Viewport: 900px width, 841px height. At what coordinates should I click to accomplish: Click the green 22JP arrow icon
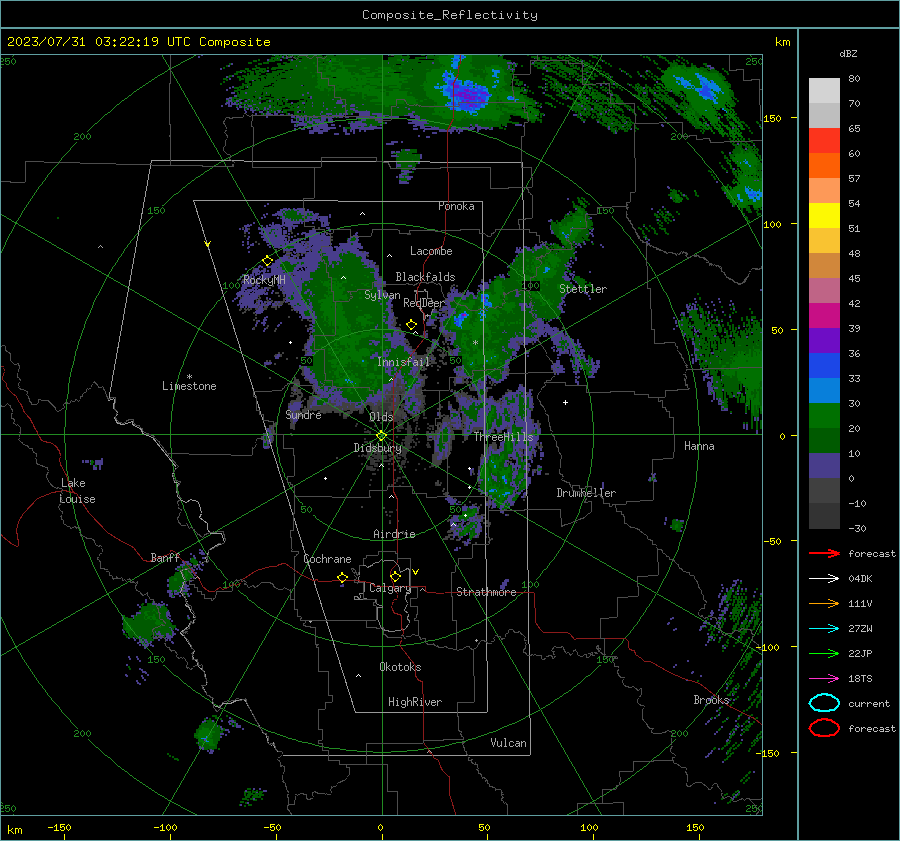click(824, 653)
